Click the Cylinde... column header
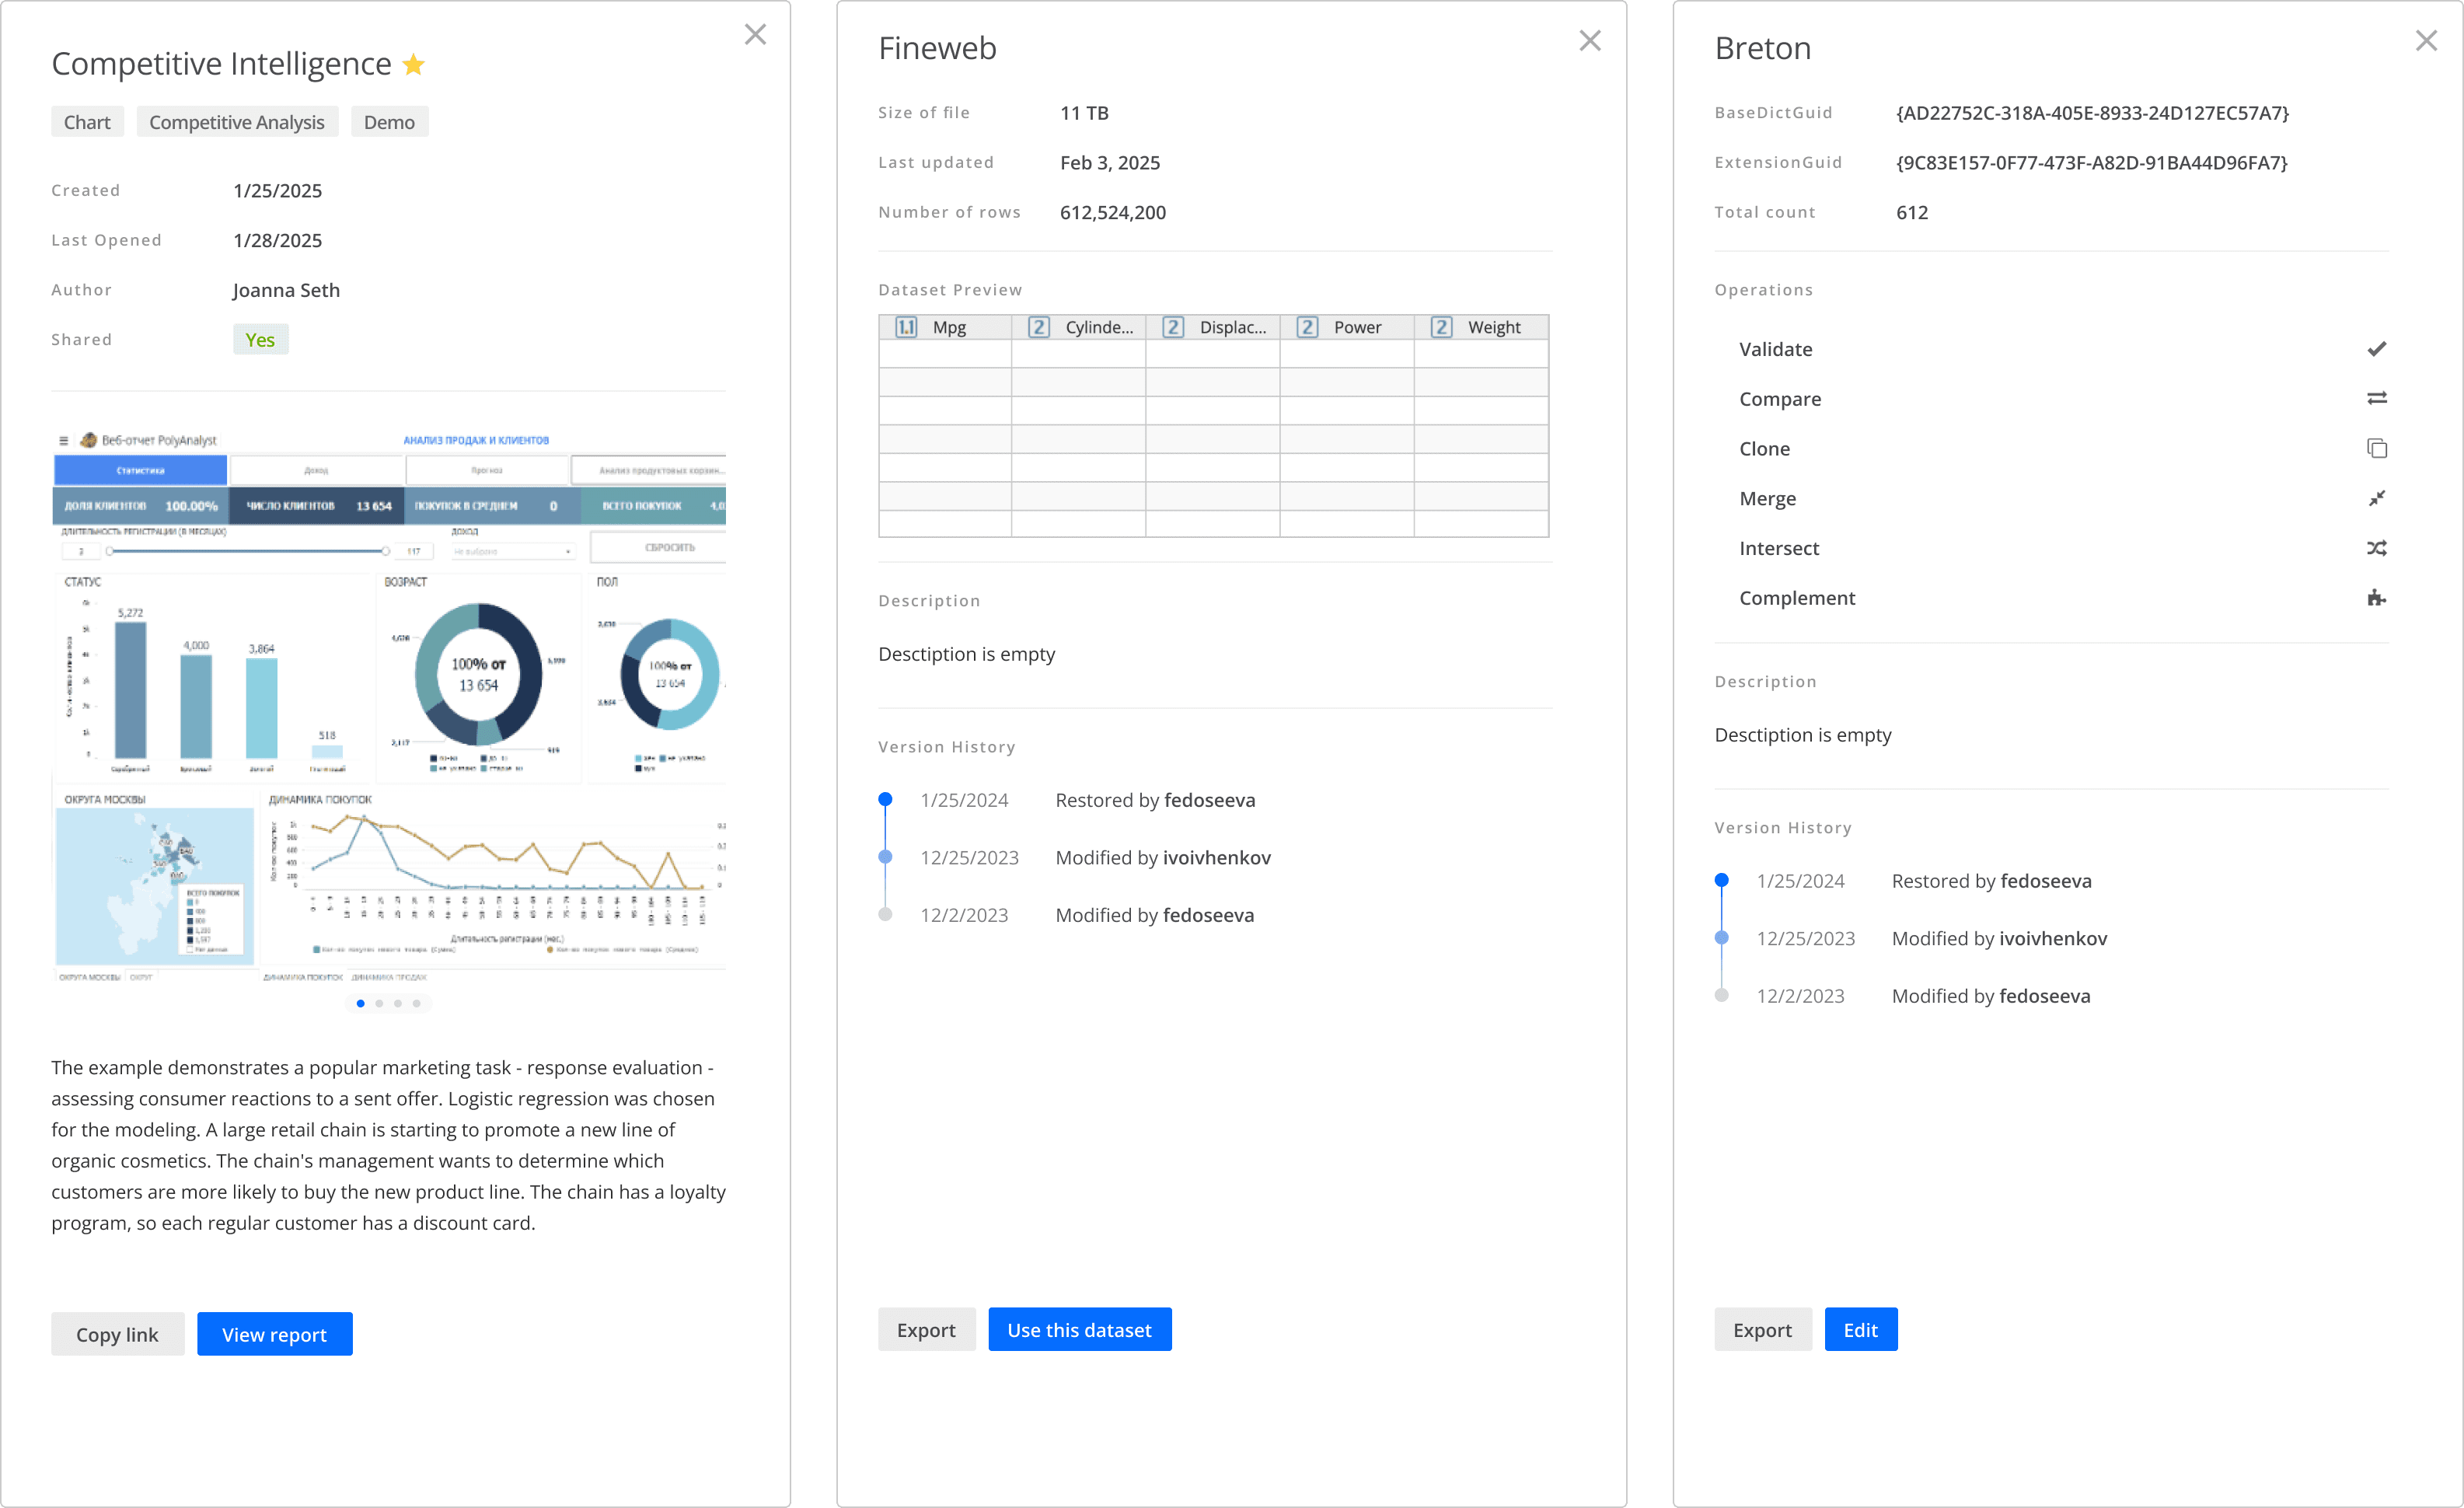The image size is (2464, 1508). [x=1079, y=327]
